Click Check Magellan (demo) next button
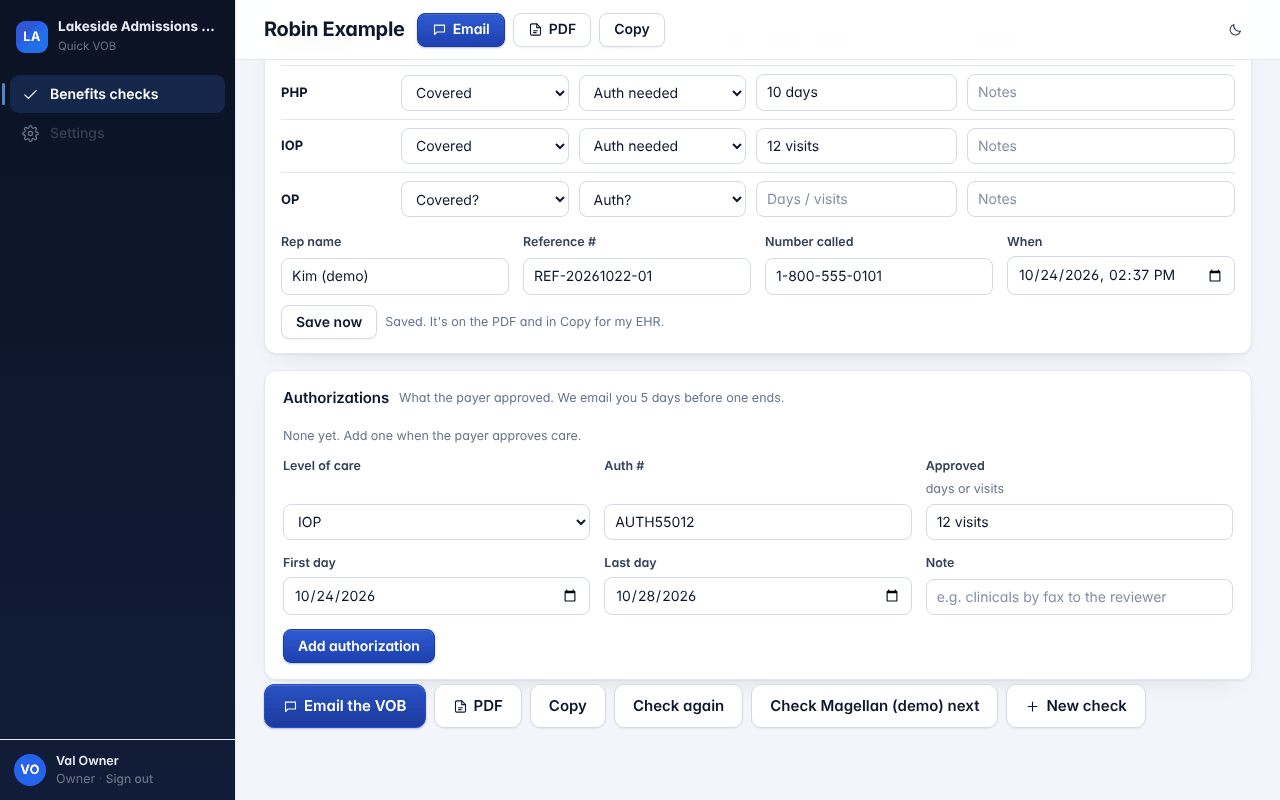Viewport: 1280px width, 800px height. pos(875,706)
